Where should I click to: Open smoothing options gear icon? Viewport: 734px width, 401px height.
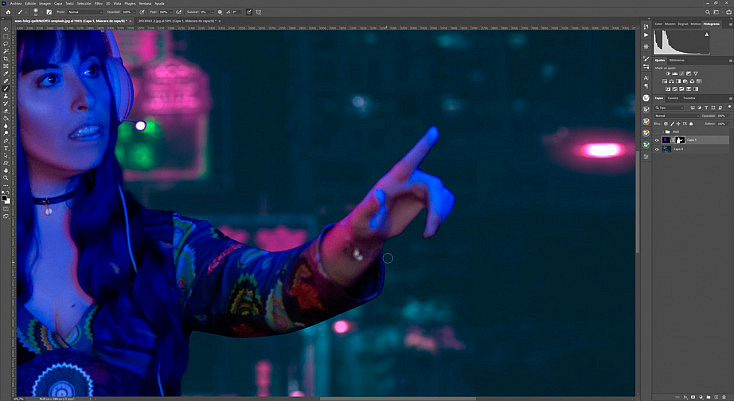pos(220,12)
